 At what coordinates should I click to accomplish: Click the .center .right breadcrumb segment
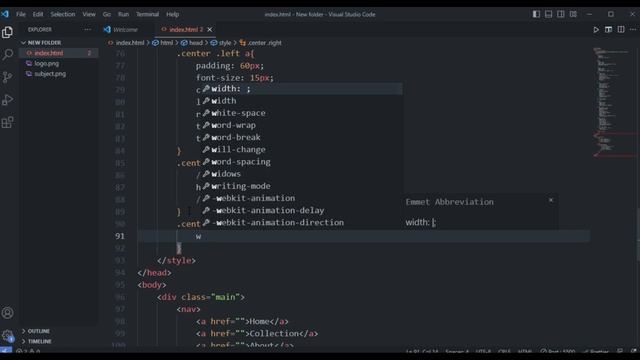260,42
